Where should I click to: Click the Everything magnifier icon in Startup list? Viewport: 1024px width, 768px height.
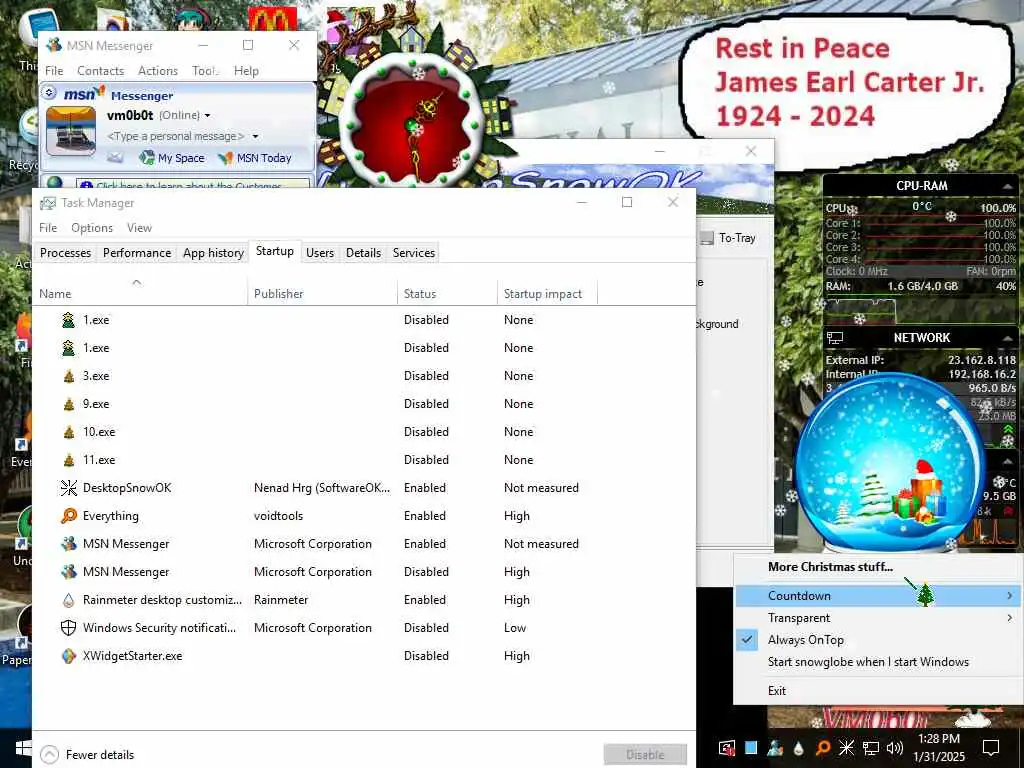[69, 516]
